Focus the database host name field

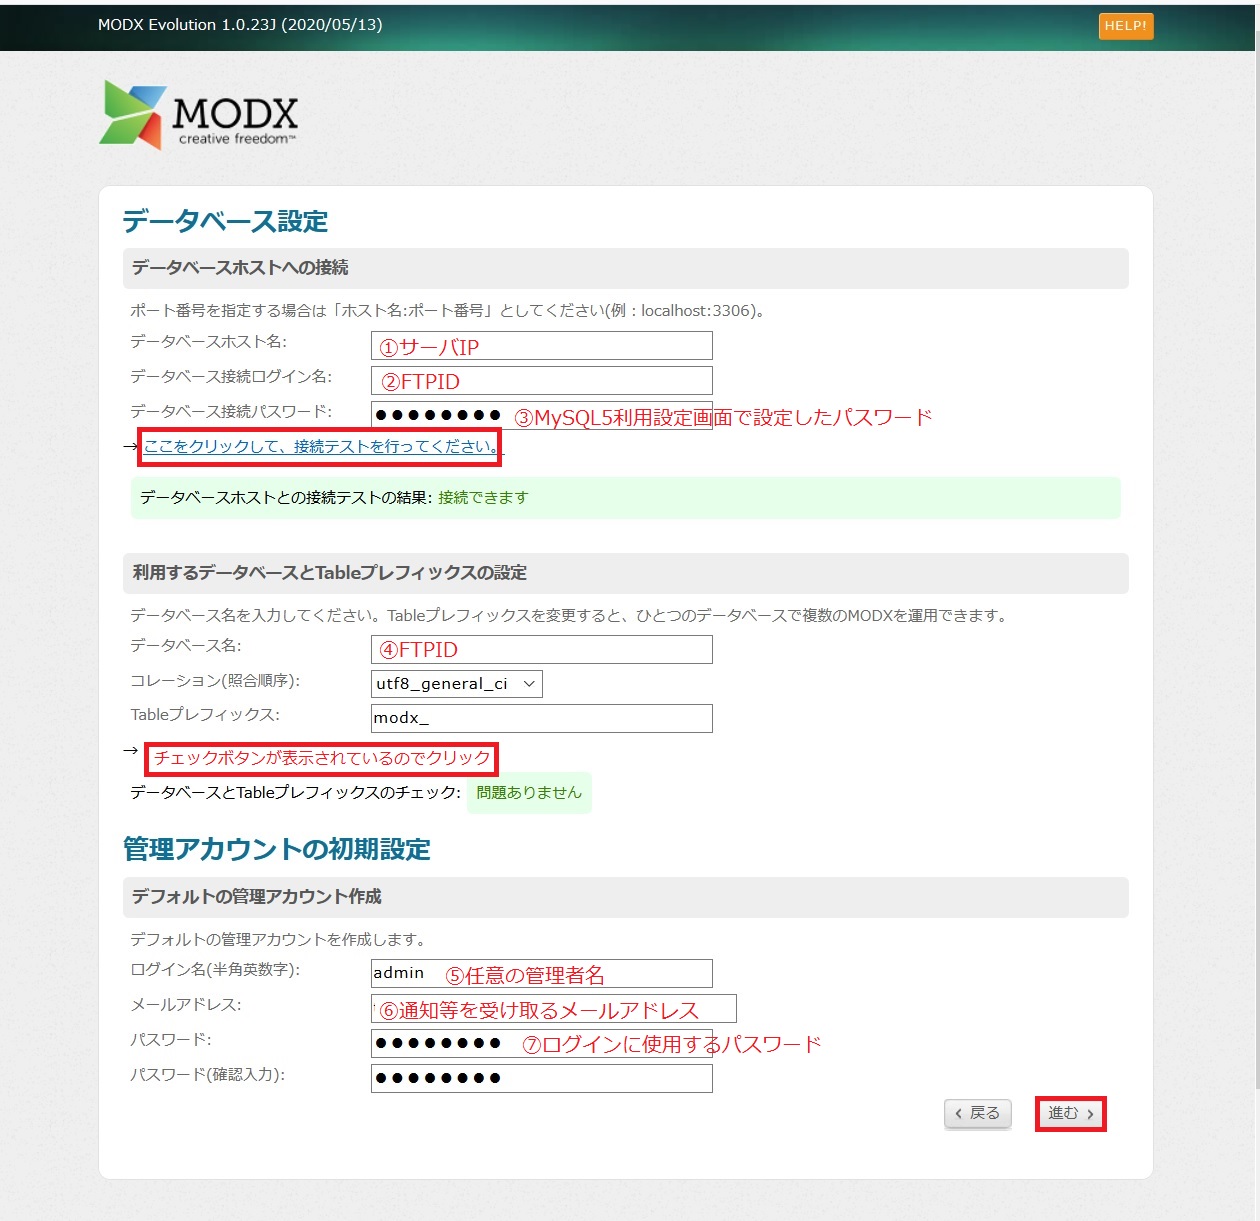click(541, 346)
